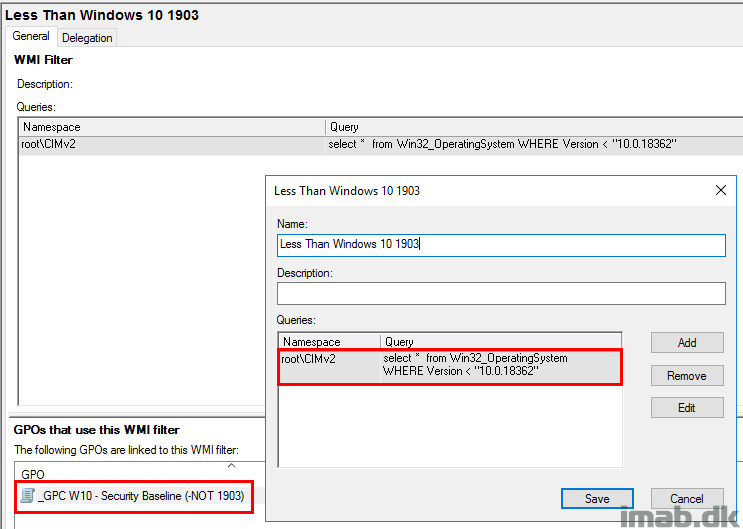The image size is (743, 529).
Task: Click the select from Win32_OperatingSystem query text in main pane
Action: (502, 144)
